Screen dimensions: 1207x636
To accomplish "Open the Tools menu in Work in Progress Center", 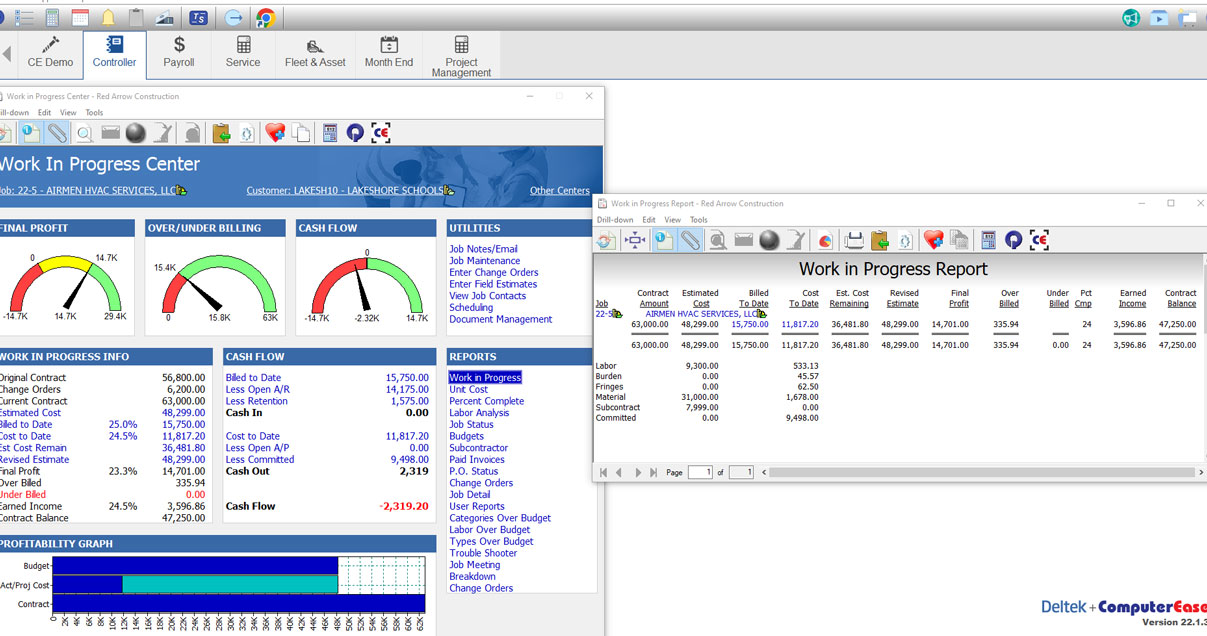I will point(94,113).
